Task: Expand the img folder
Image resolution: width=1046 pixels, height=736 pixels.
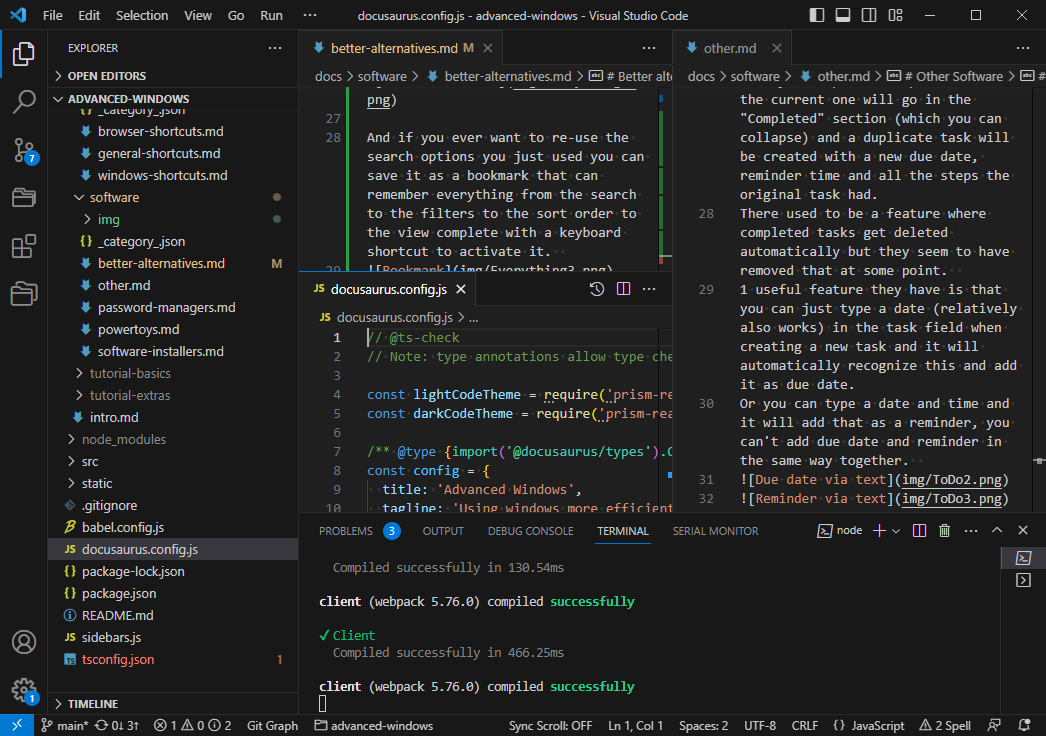Action: (173, 220)
